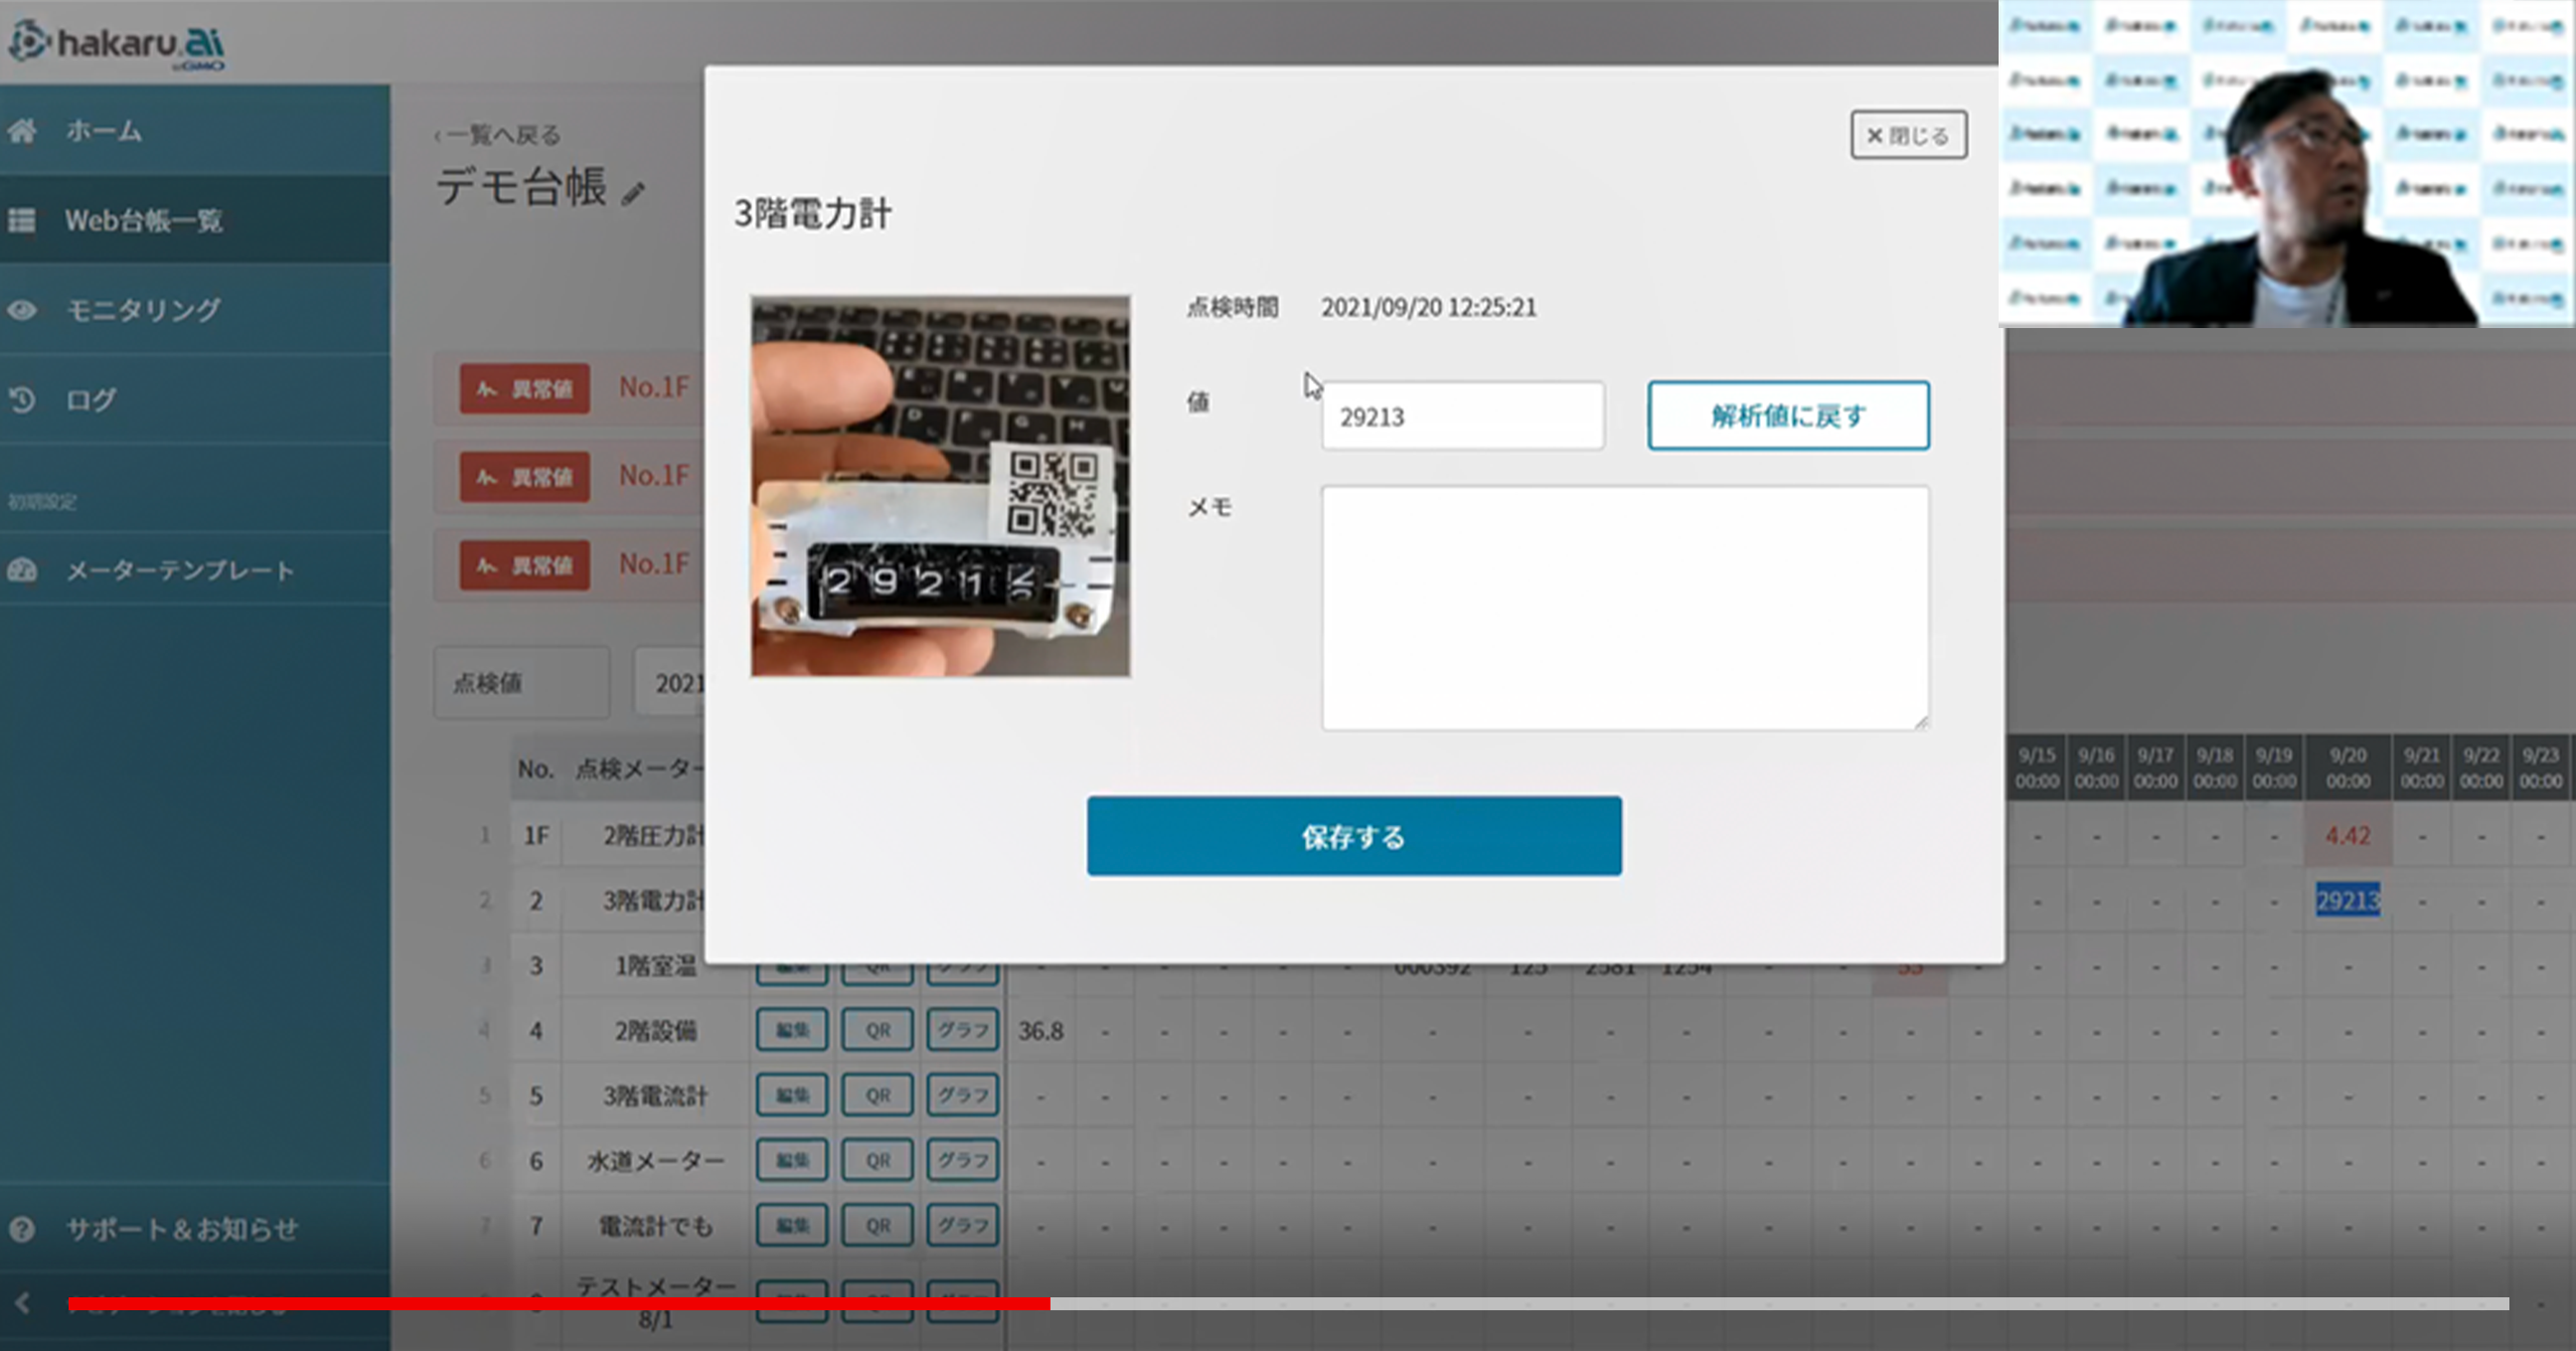
Task: Click the 点検値 dropdown selector
Action: point(525,683)
